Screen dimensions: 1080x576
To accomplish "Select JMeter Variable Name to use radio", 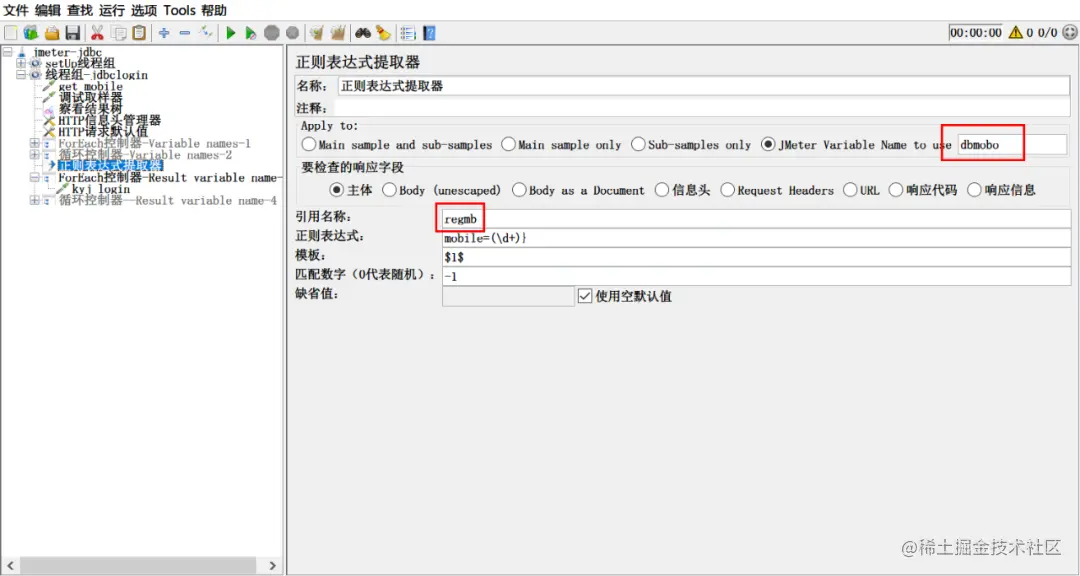I will (768, 145).
